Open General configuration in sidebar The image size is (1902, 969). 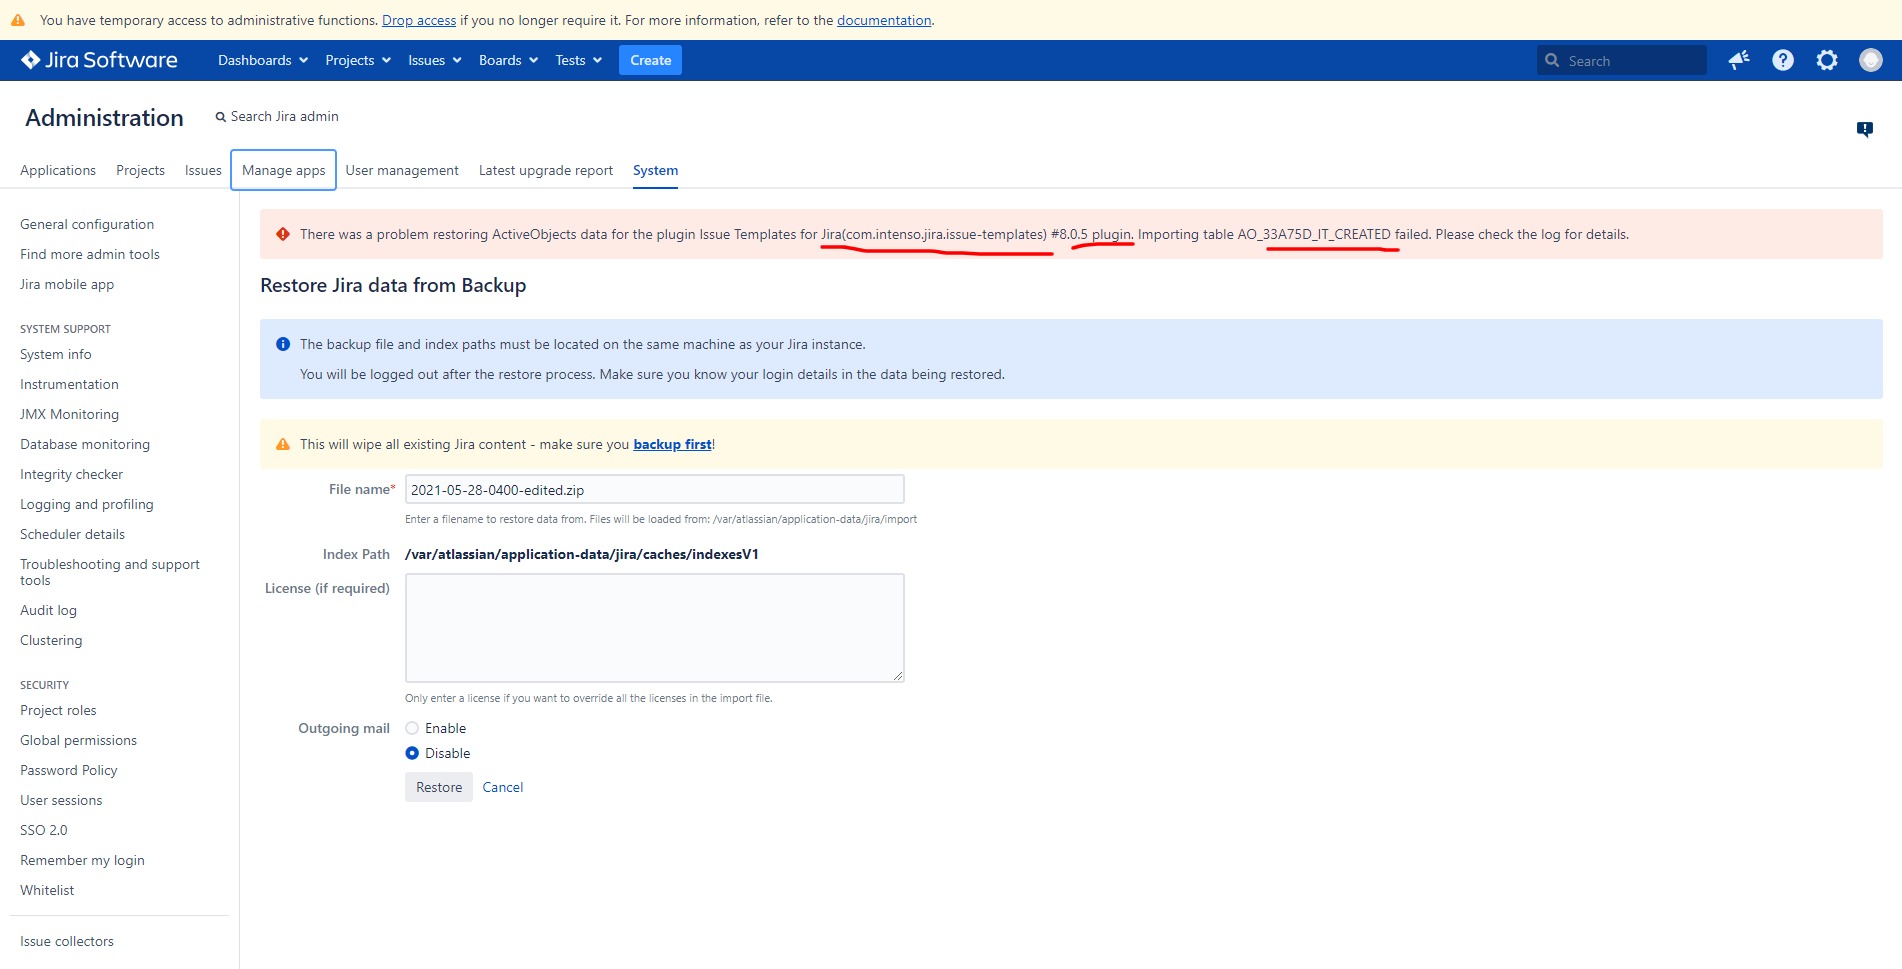pos(87,224)
